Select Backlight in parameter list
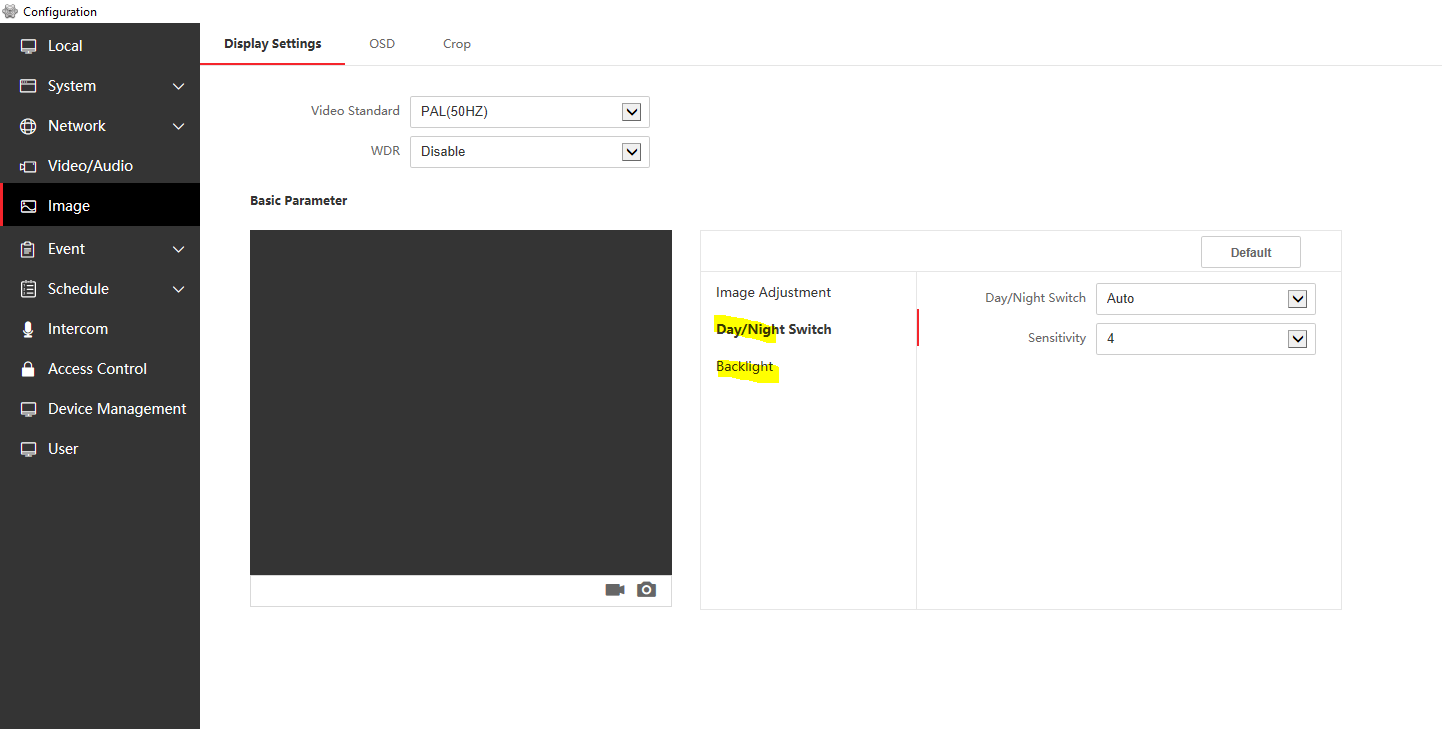The height and width of the screenshot is (729, 1442). click(745, 367)
